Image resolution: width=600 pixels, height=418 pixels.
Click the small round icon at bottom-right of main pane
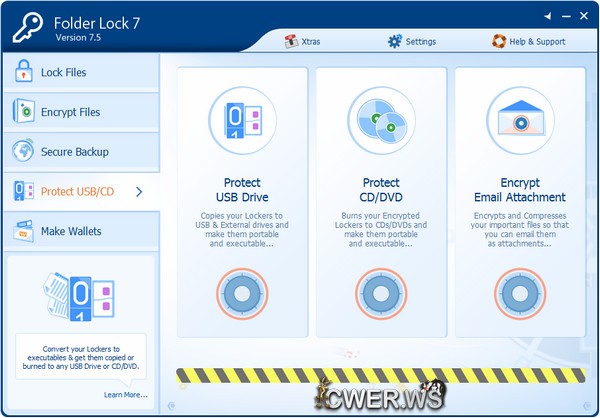click(x=587, y=405)
